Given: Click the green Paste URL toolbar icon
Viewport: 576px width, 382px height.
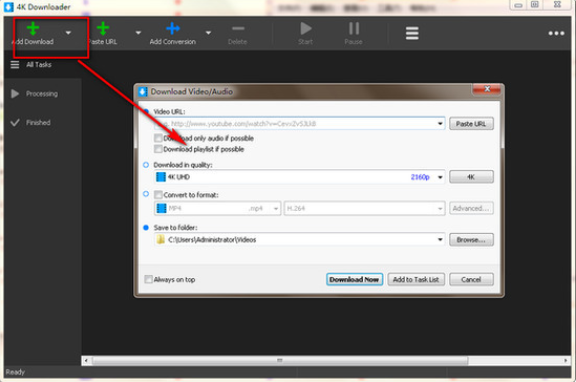Looking at the screenshot, I should 103,28.
